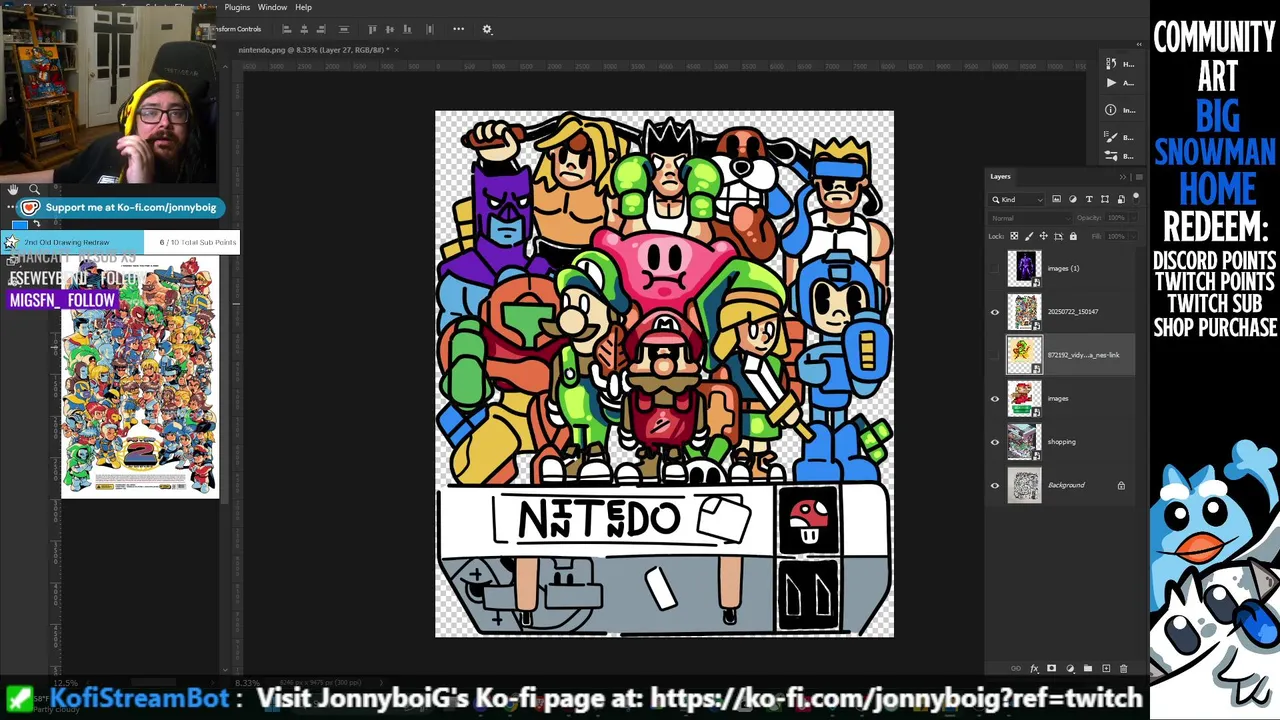Open the options bar gear settings
The width and height of the screenshot is (1280, 720).
click(x=487, y=29)
